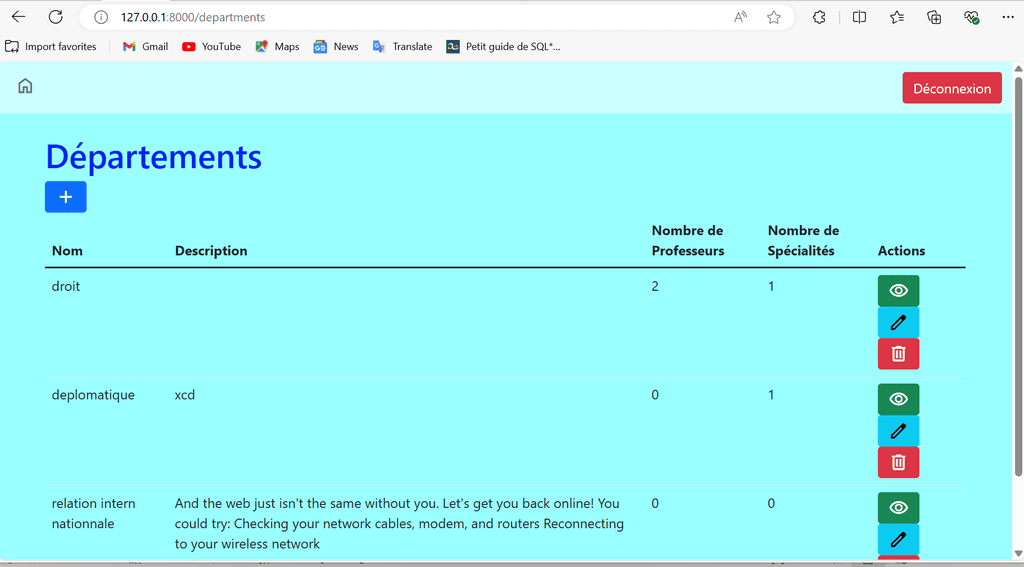Viewport: 1024px width, 567px height.
Task: Open the Collections icon
Action: point(934,17)
